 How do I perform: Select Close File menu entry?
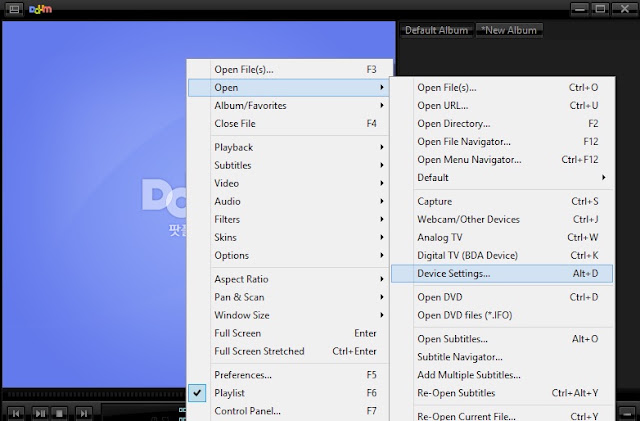pos(289,123)
